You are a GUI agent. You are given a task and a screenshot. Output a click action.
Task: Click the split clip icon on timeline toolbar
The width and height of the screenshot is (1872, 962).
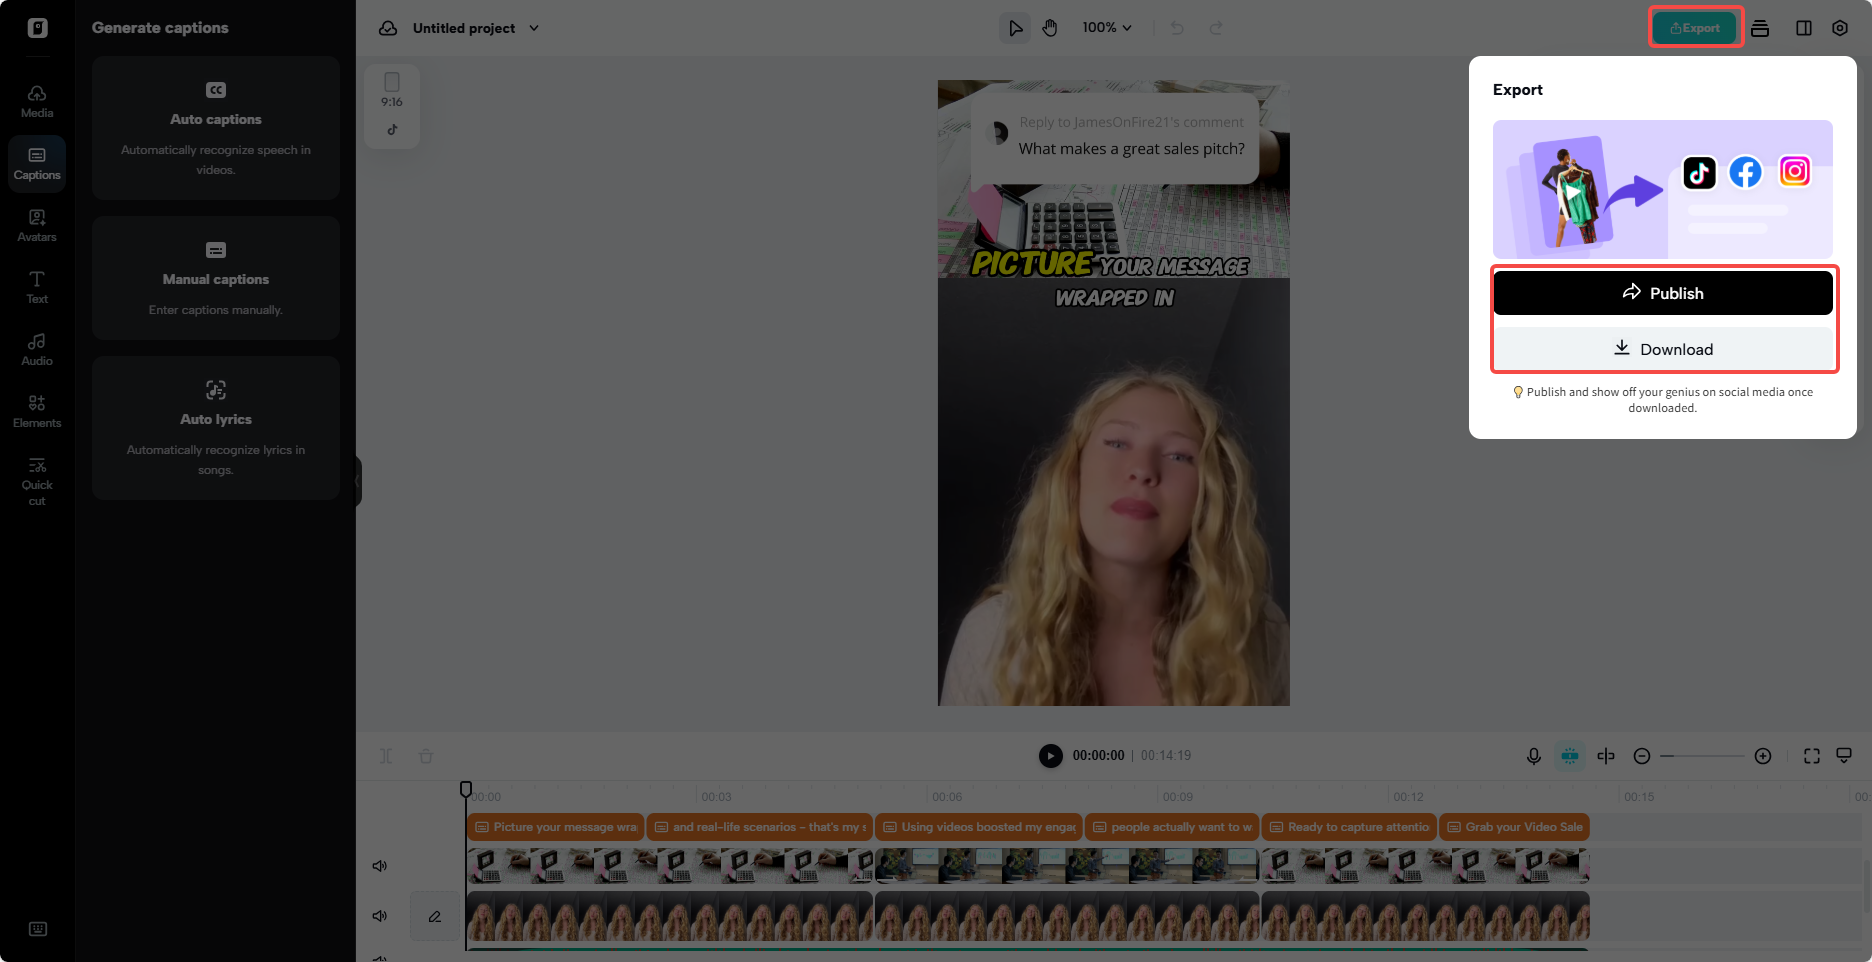click(386, 756)
